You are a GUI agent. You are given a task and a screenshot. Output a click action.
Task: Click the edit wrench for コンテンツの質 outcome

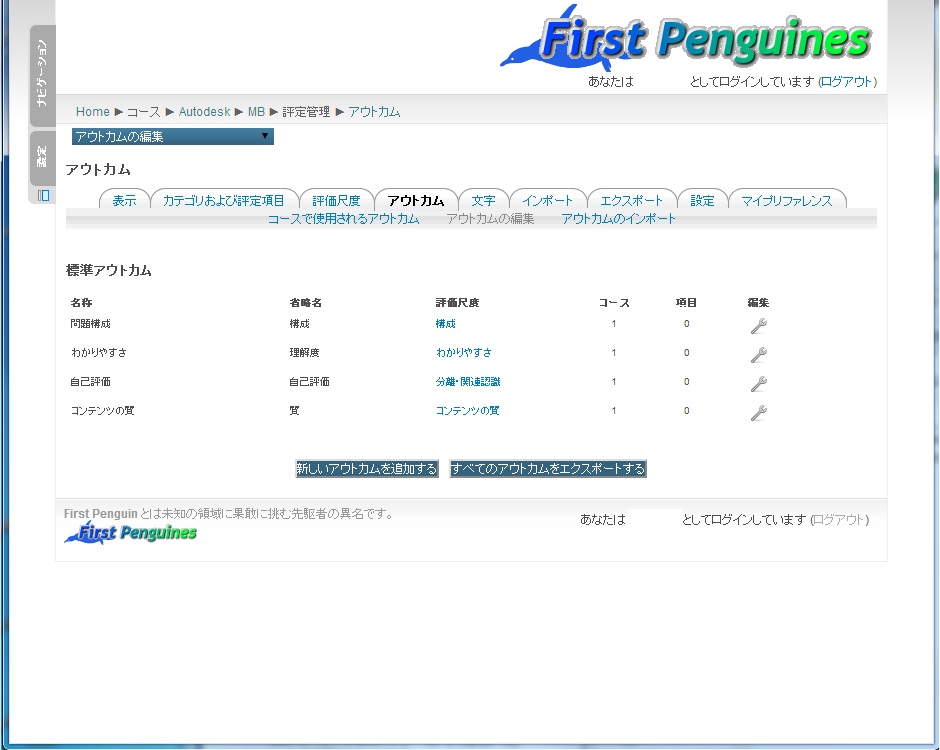[758, 412]
